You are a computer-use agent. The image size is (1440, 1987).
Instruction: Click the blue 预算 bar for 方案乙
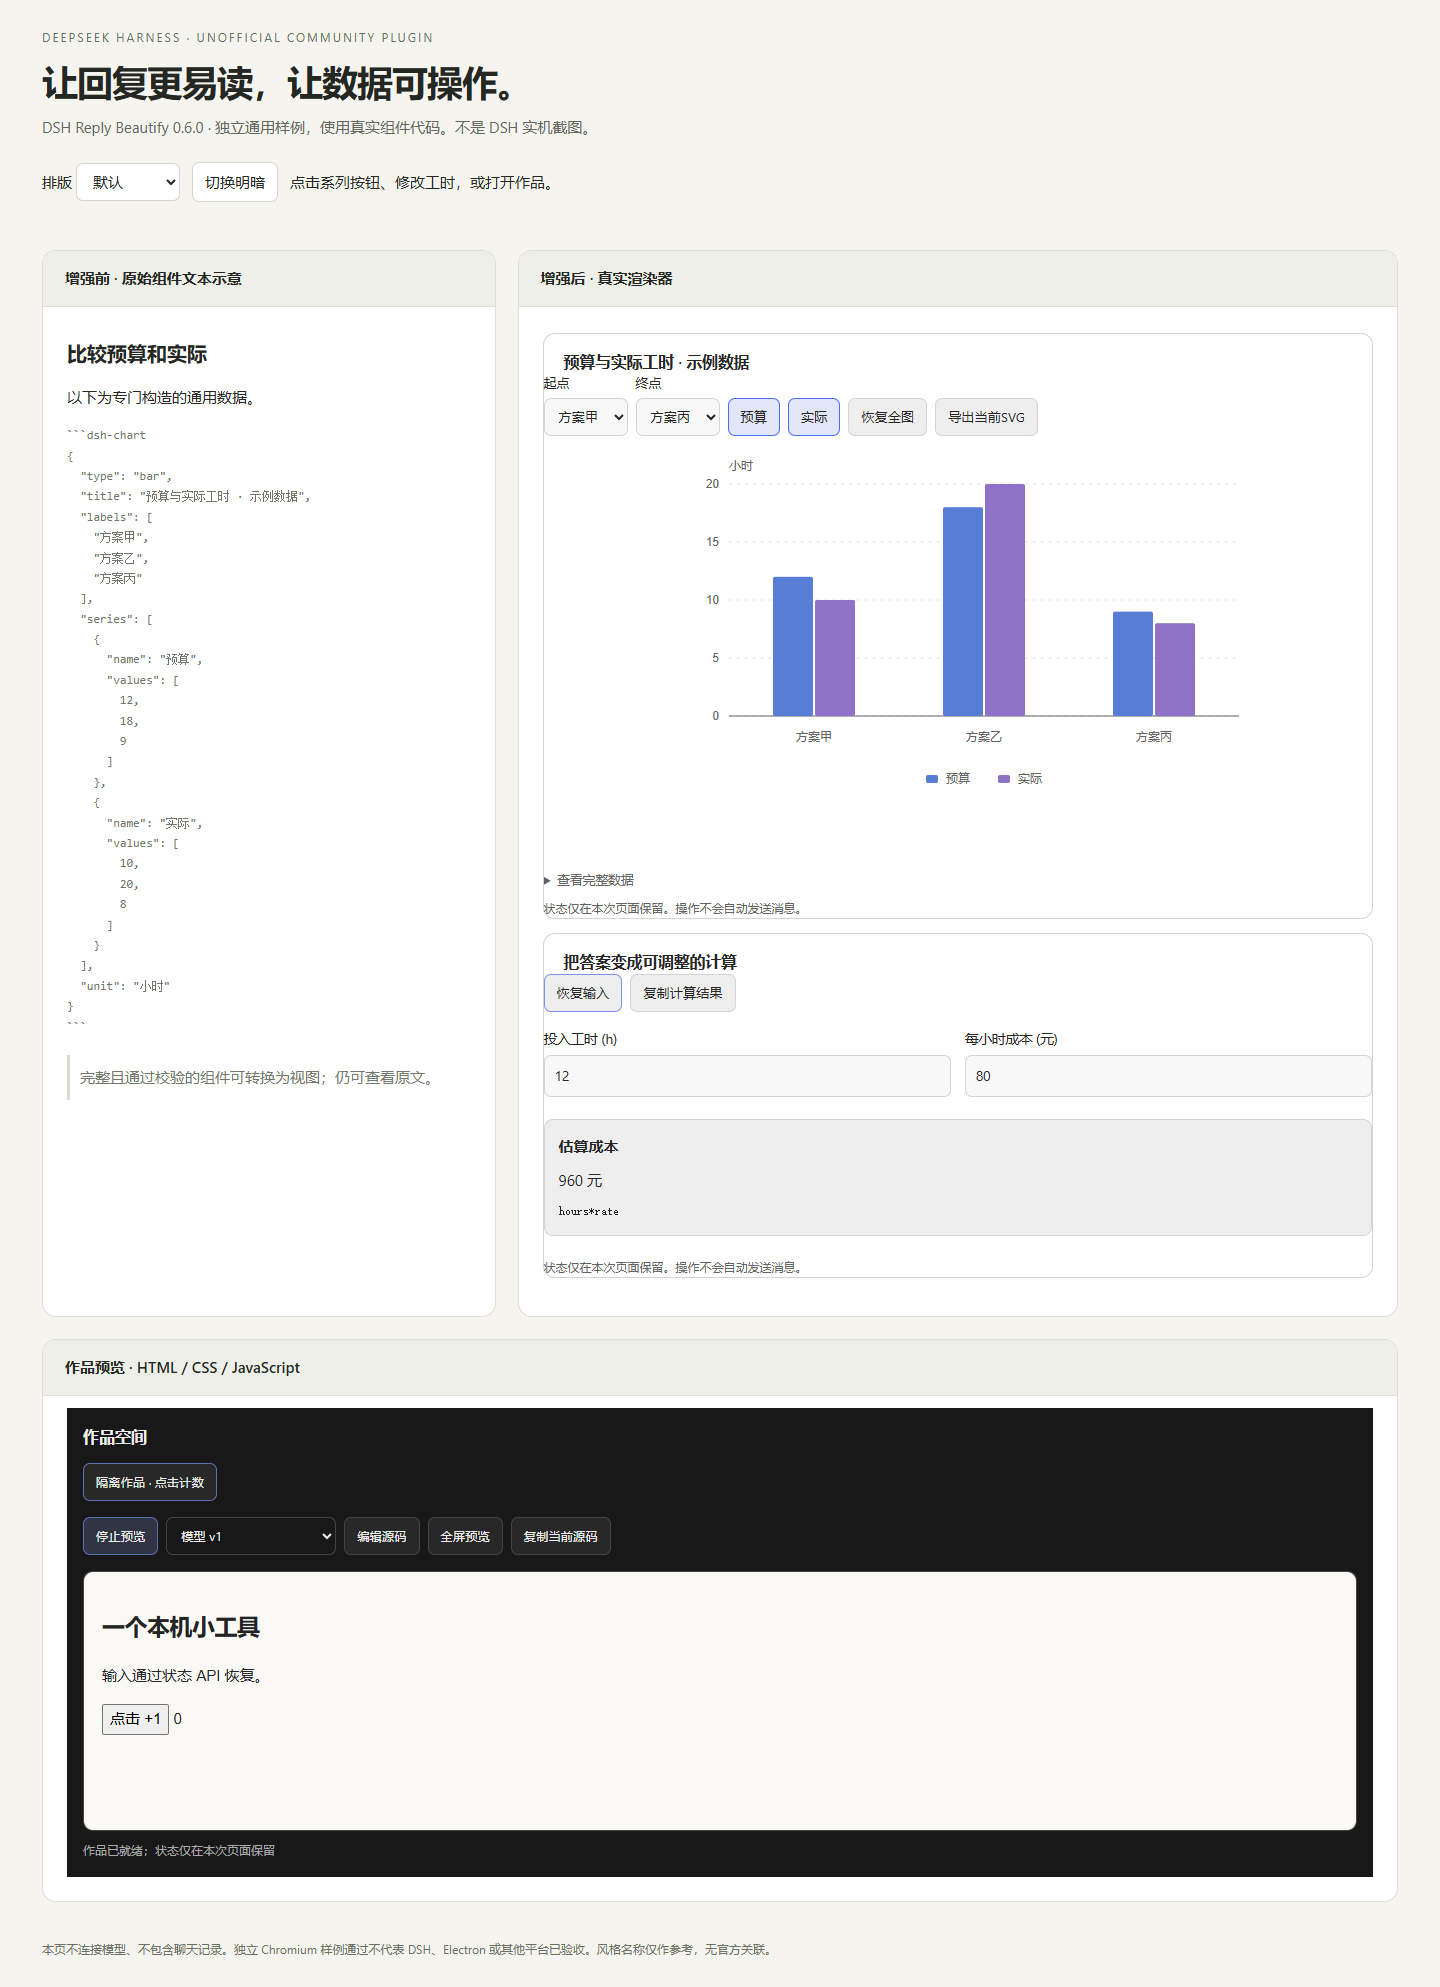[963, 611]
